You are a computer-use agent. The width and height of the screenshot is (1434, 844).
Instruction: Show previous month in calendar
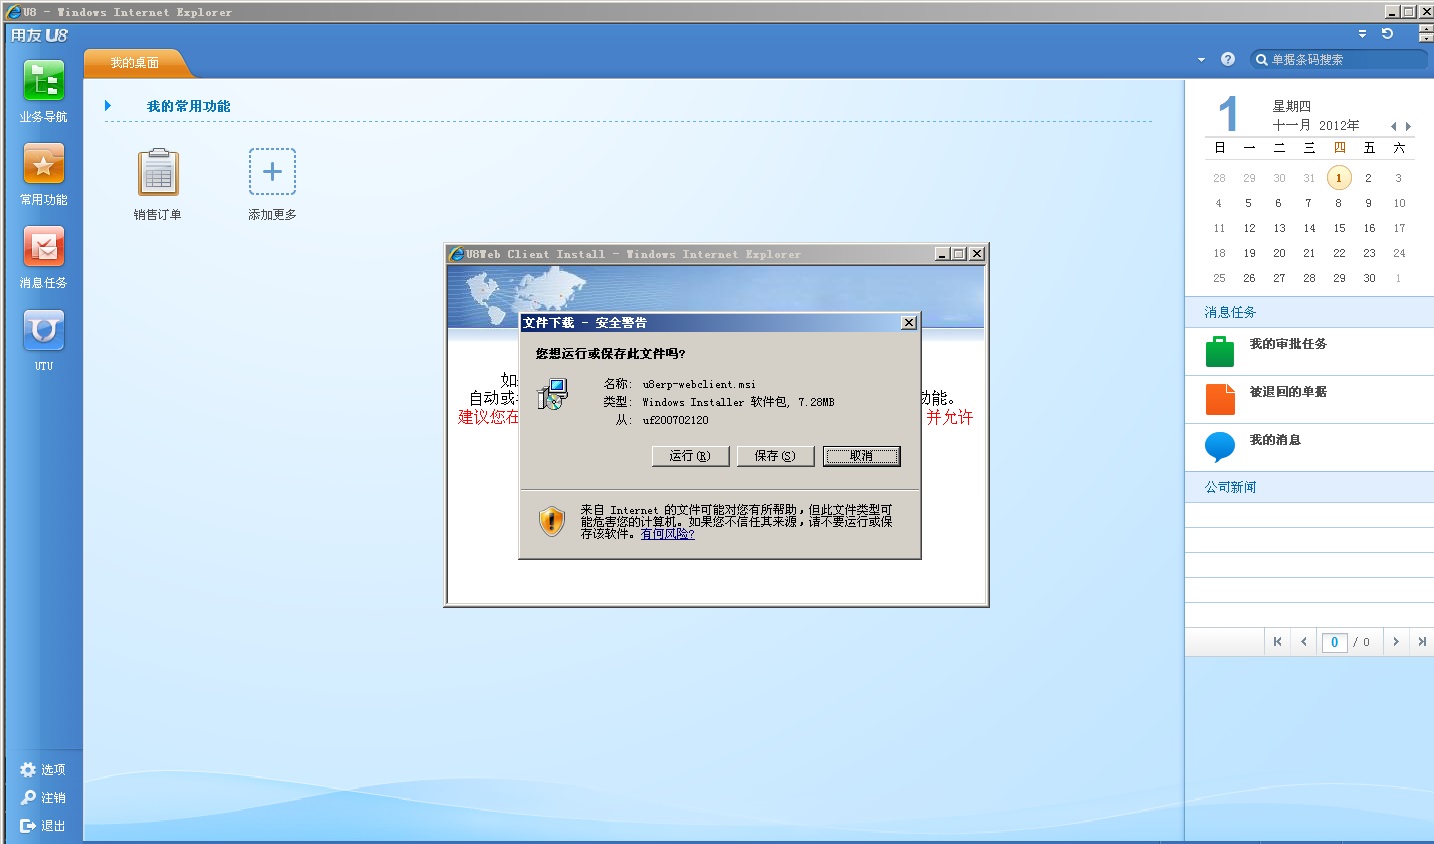pos(1393,127)
